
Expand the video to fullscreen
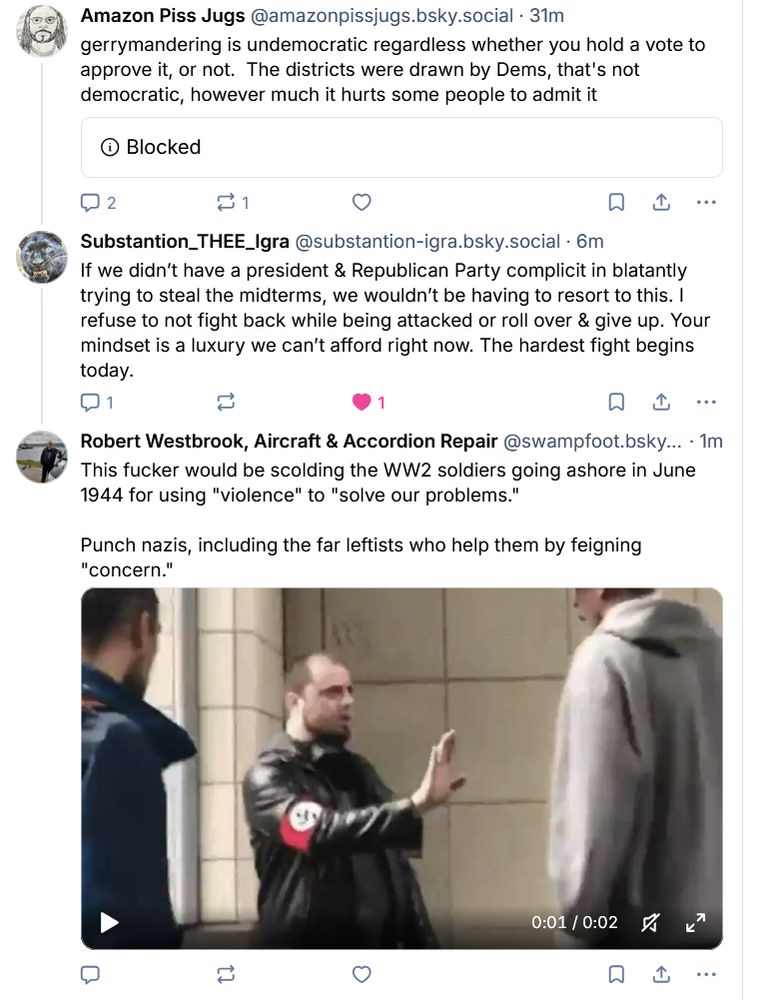[x=695, y=922]
